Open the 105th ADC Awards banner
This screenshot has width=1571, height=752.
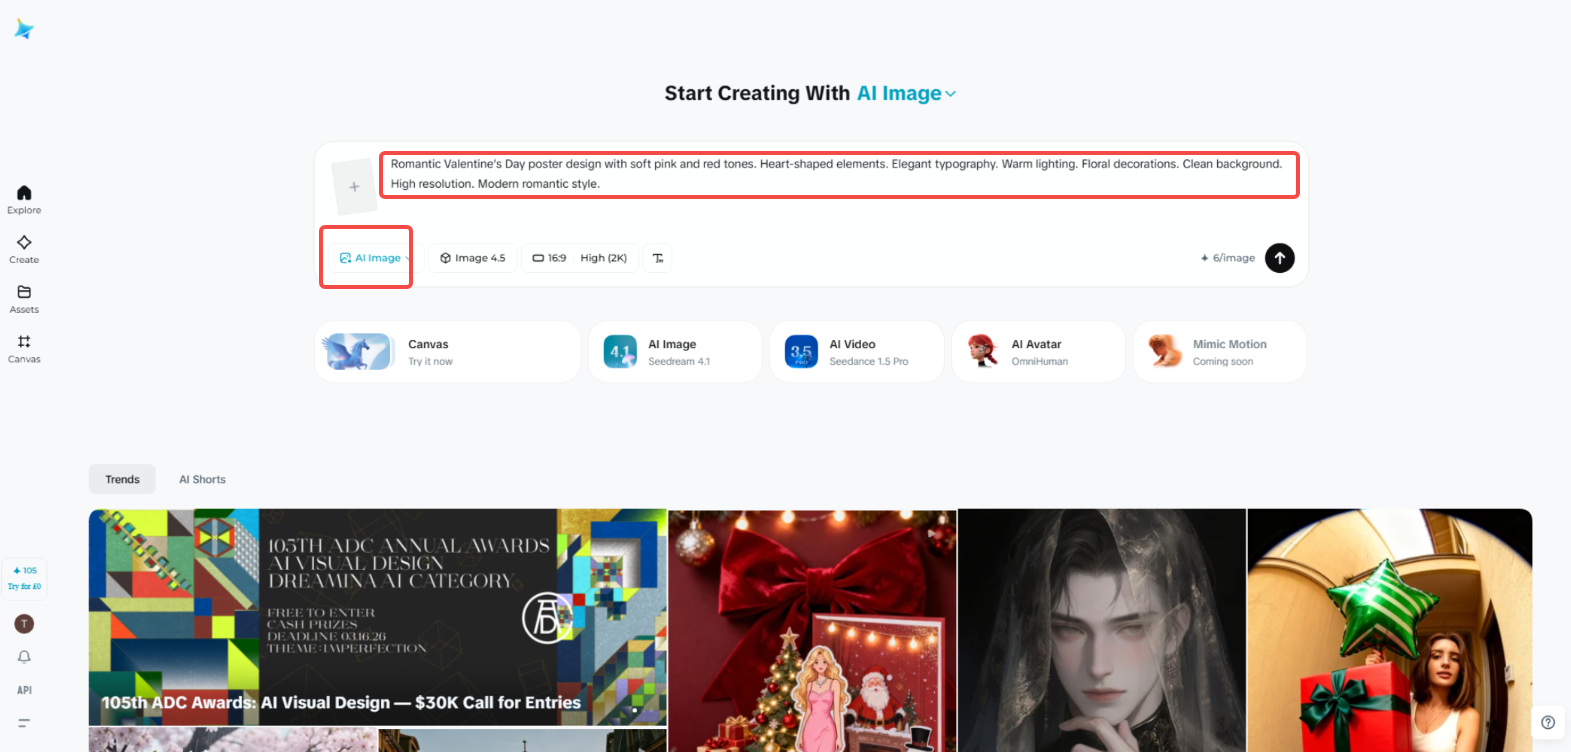click(x=378, y=617)
